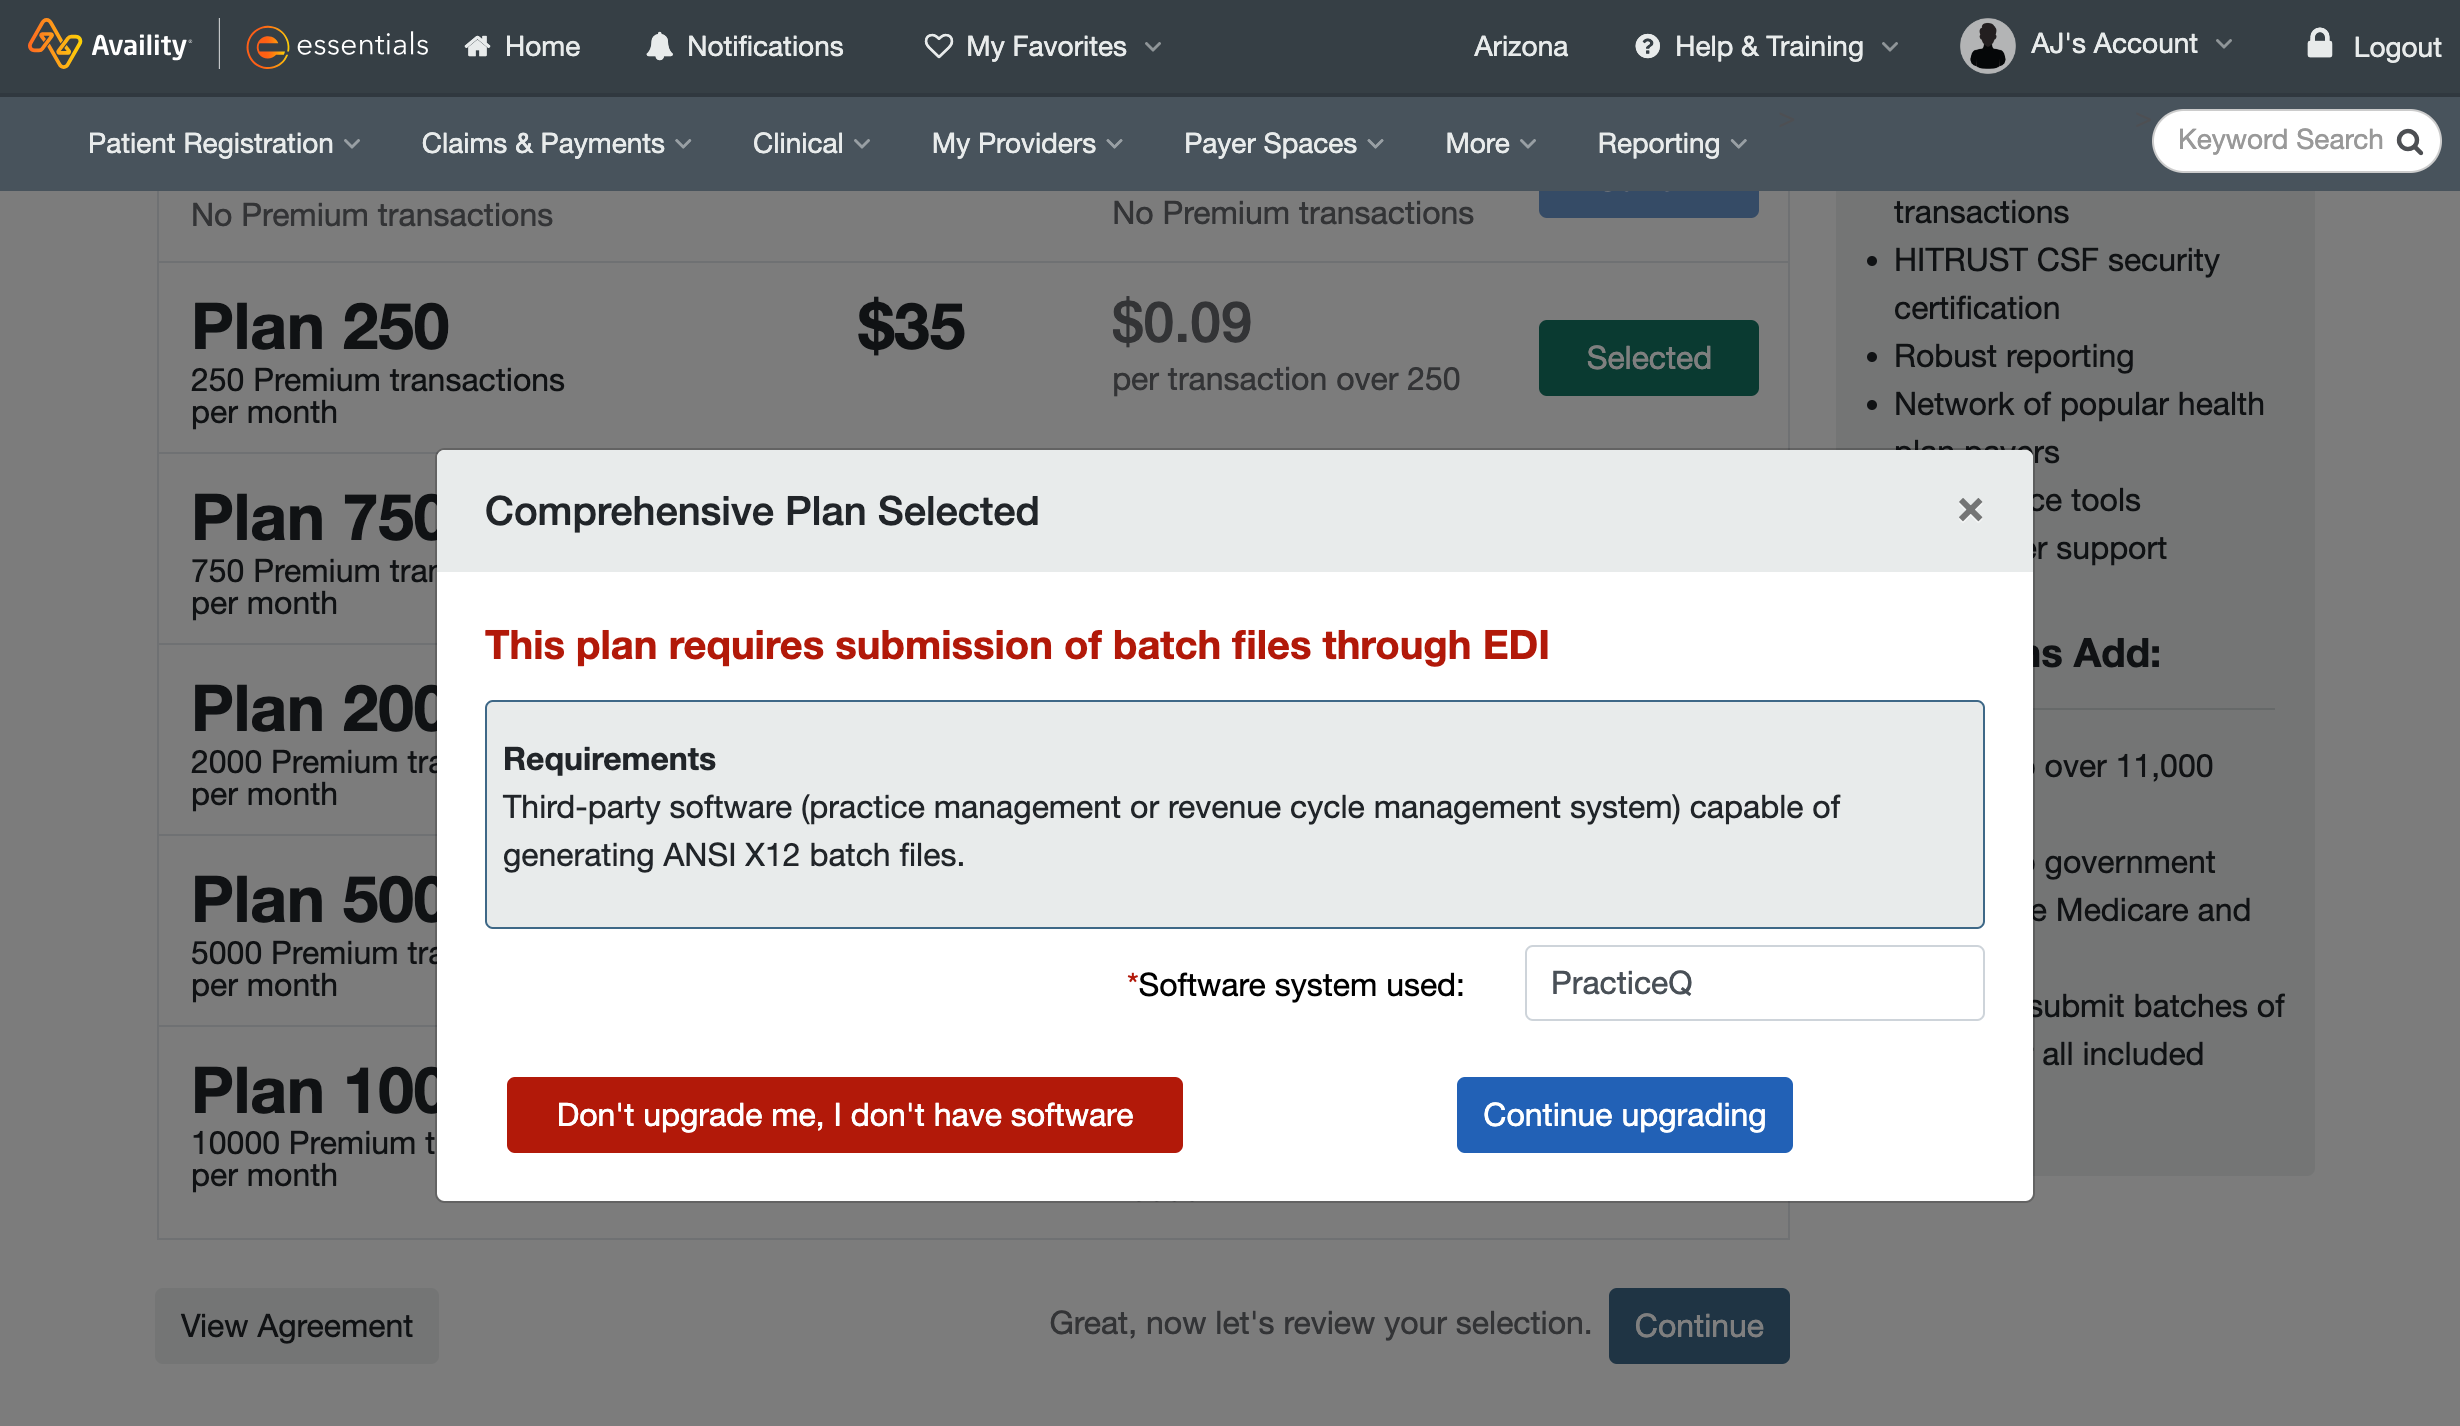Open the Clinical menu
This screenshot has height=1426, width=2460.
click(811, 143)
